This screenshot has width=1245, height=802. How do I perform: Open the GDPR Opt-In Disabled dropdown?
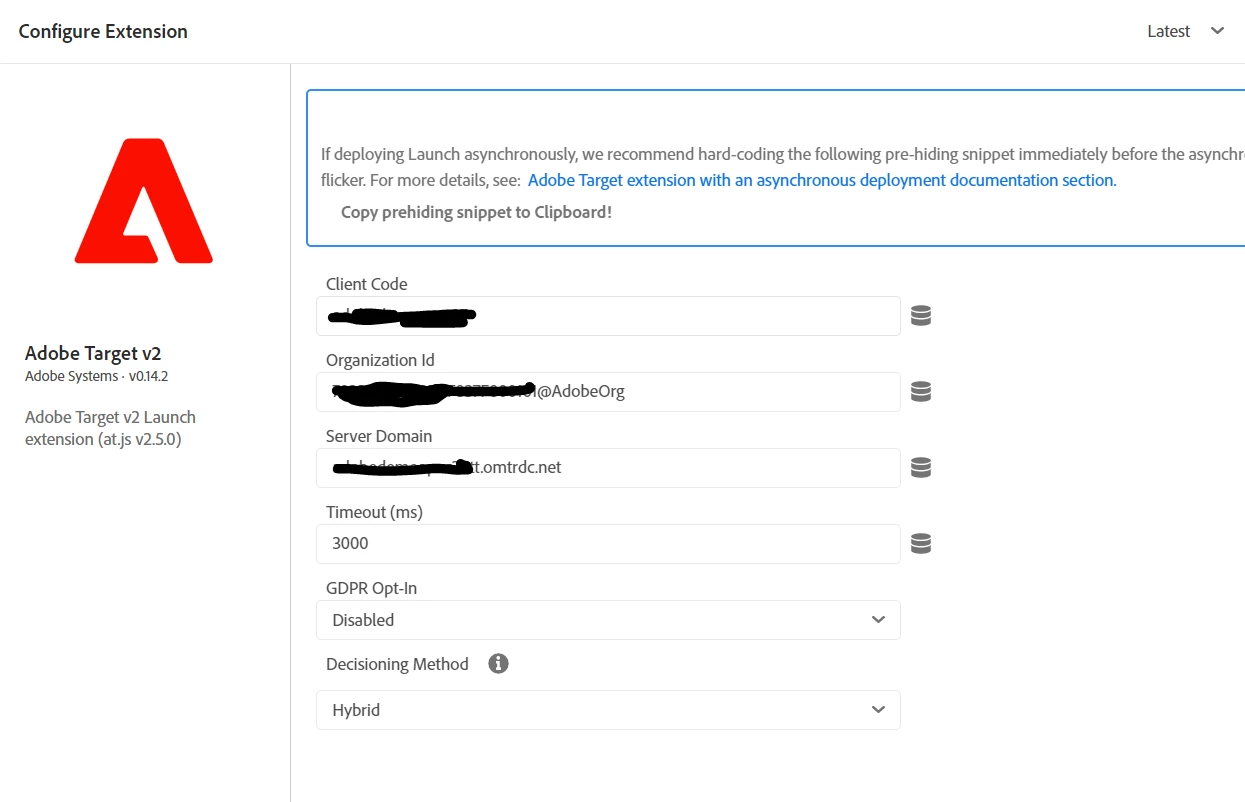point(608,620)
